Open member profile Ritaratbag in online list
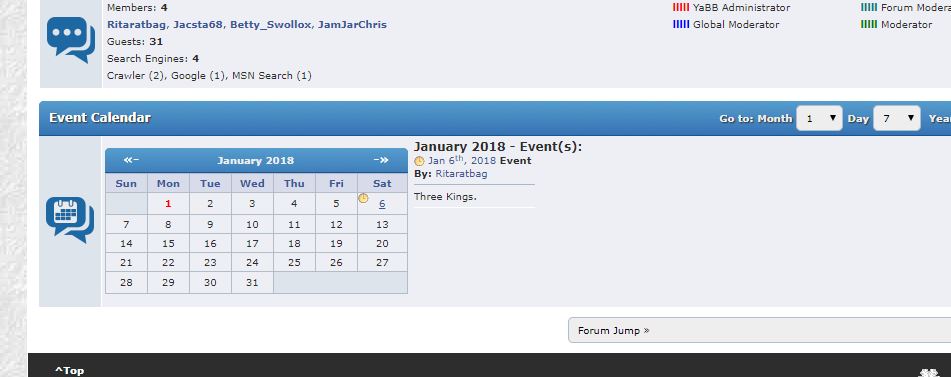Screen dimensions: 951x377 [x=136, y=25]
